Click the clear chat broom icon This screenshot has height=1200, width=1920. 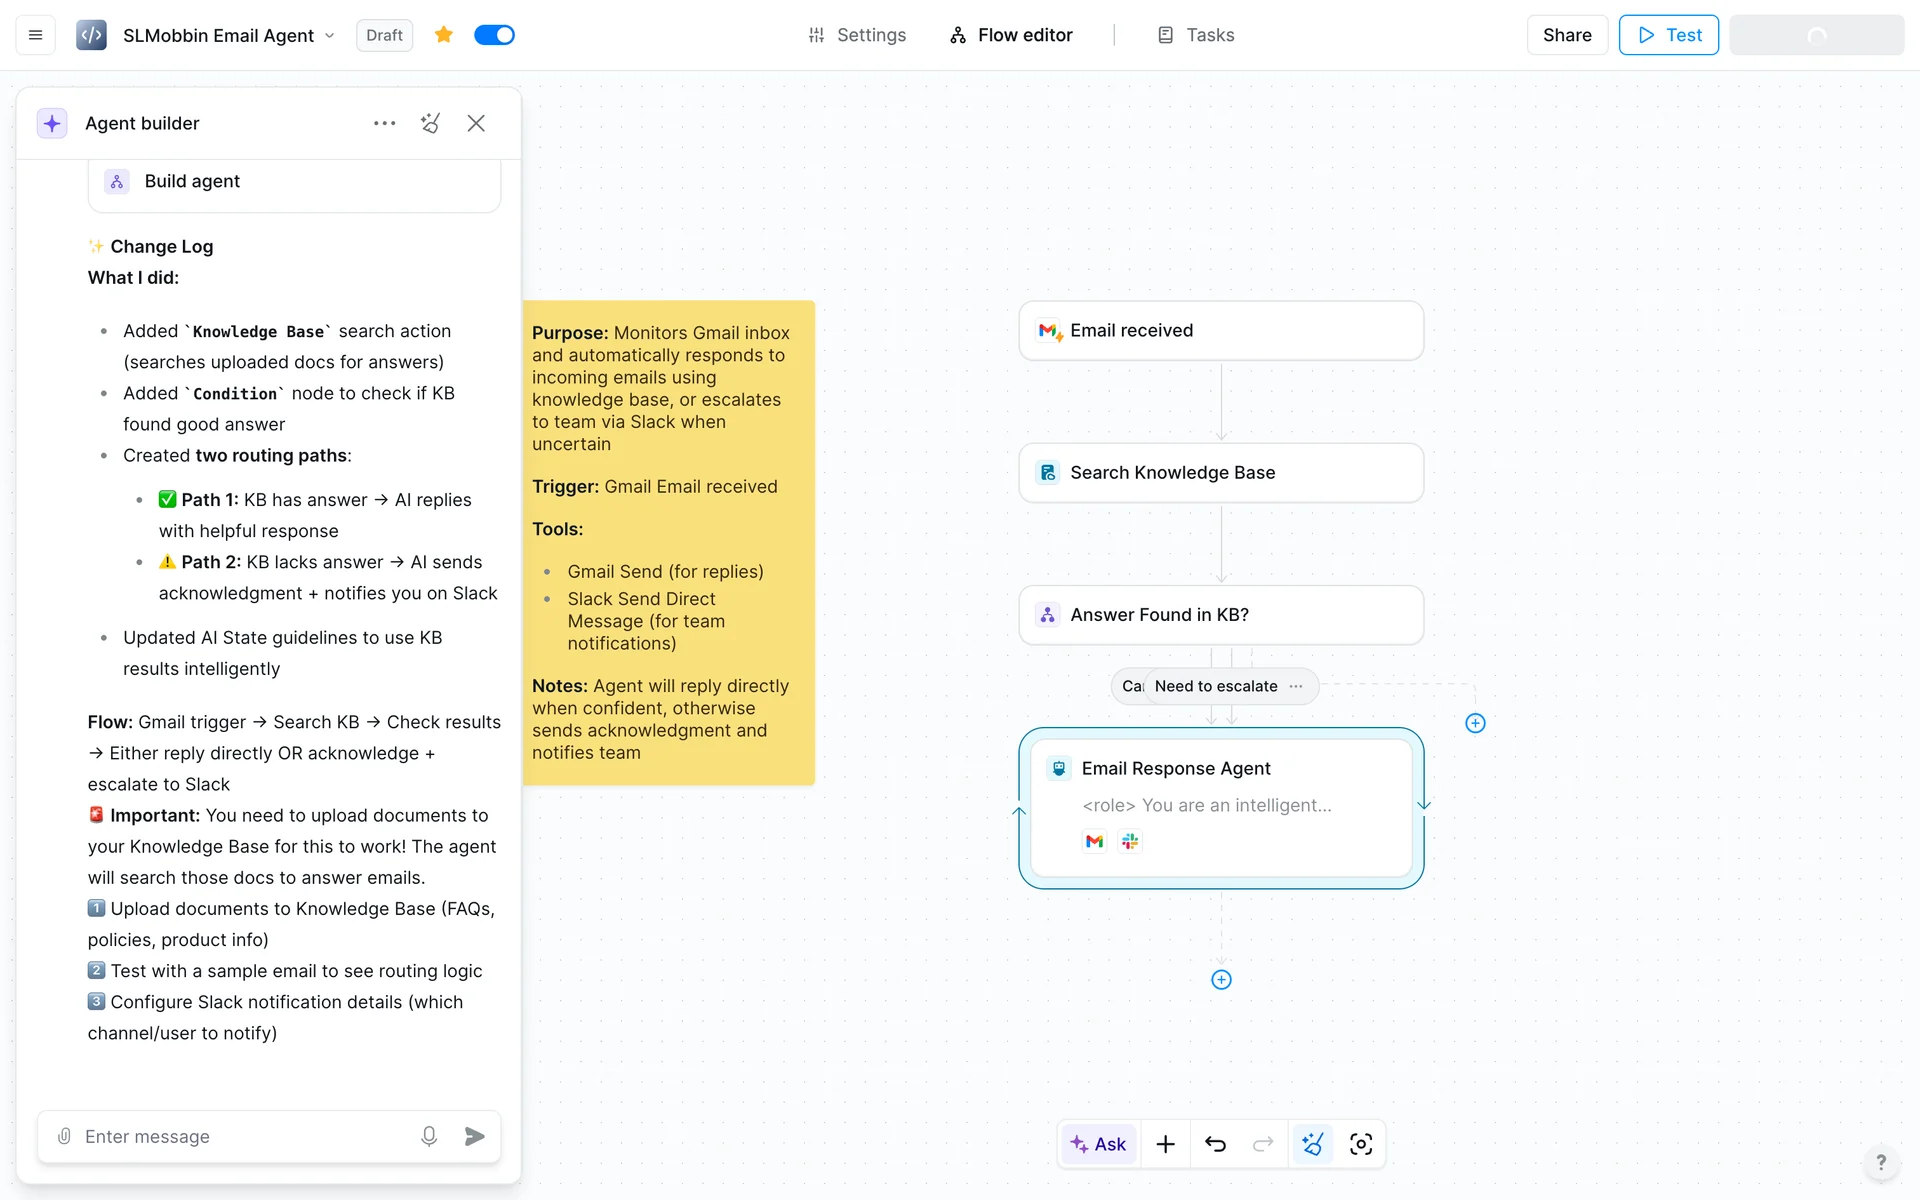click(431, 123)
